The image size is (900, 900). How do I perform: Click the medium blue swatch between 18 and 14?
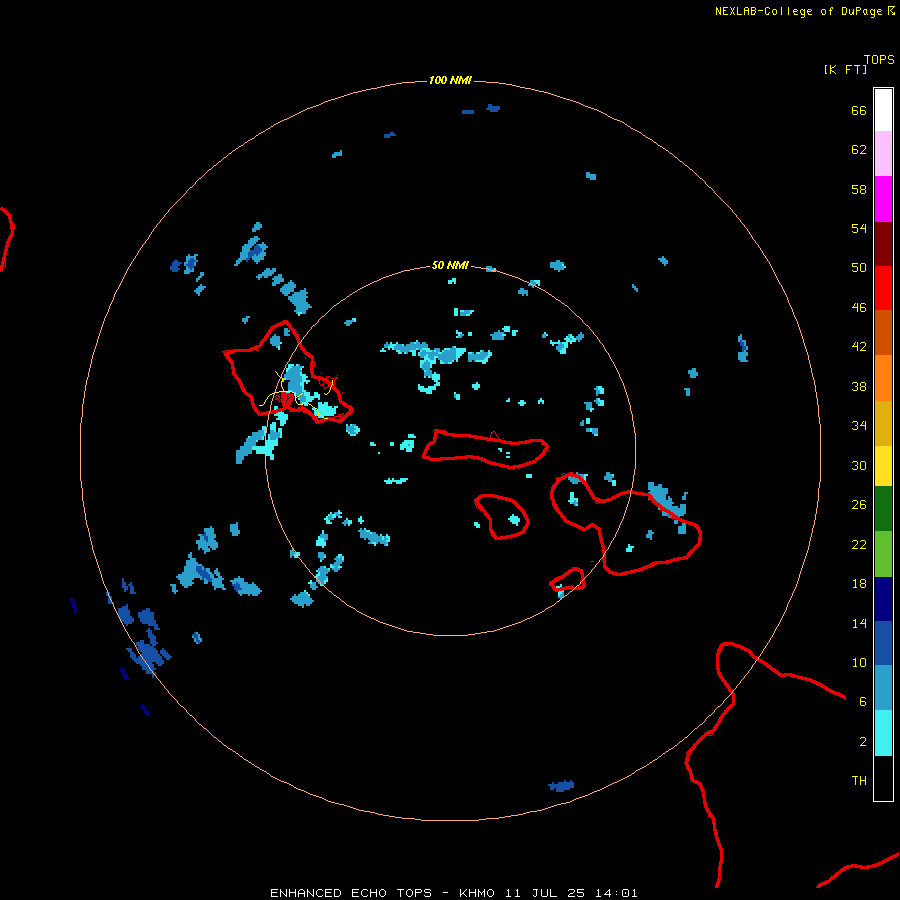click(883, 643)
